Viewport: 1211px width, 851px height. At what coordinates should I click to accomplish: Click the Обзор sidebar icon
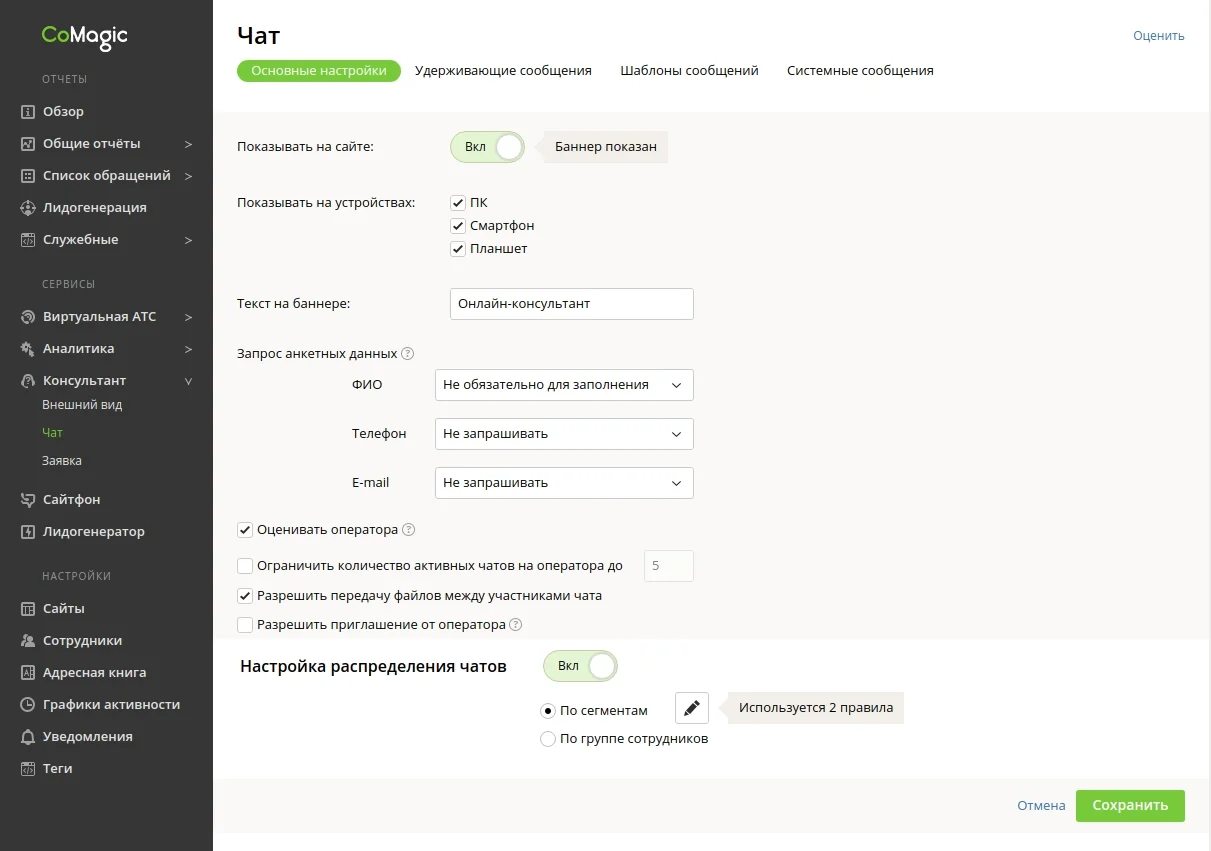[x=28, y=112]
